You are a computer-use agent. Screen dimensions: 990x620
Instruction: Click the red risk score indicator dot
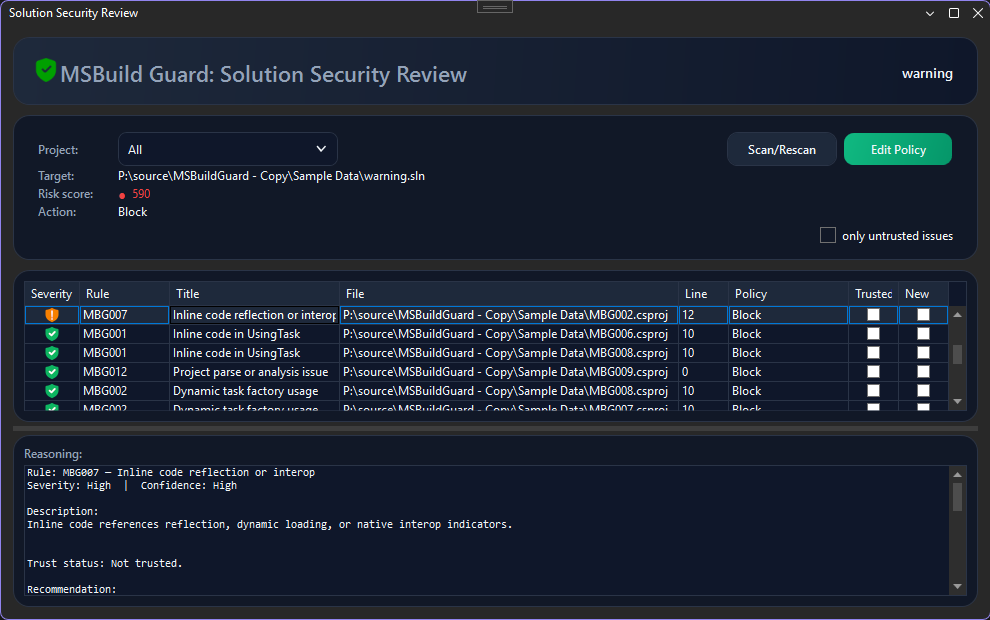coord(122,196)
